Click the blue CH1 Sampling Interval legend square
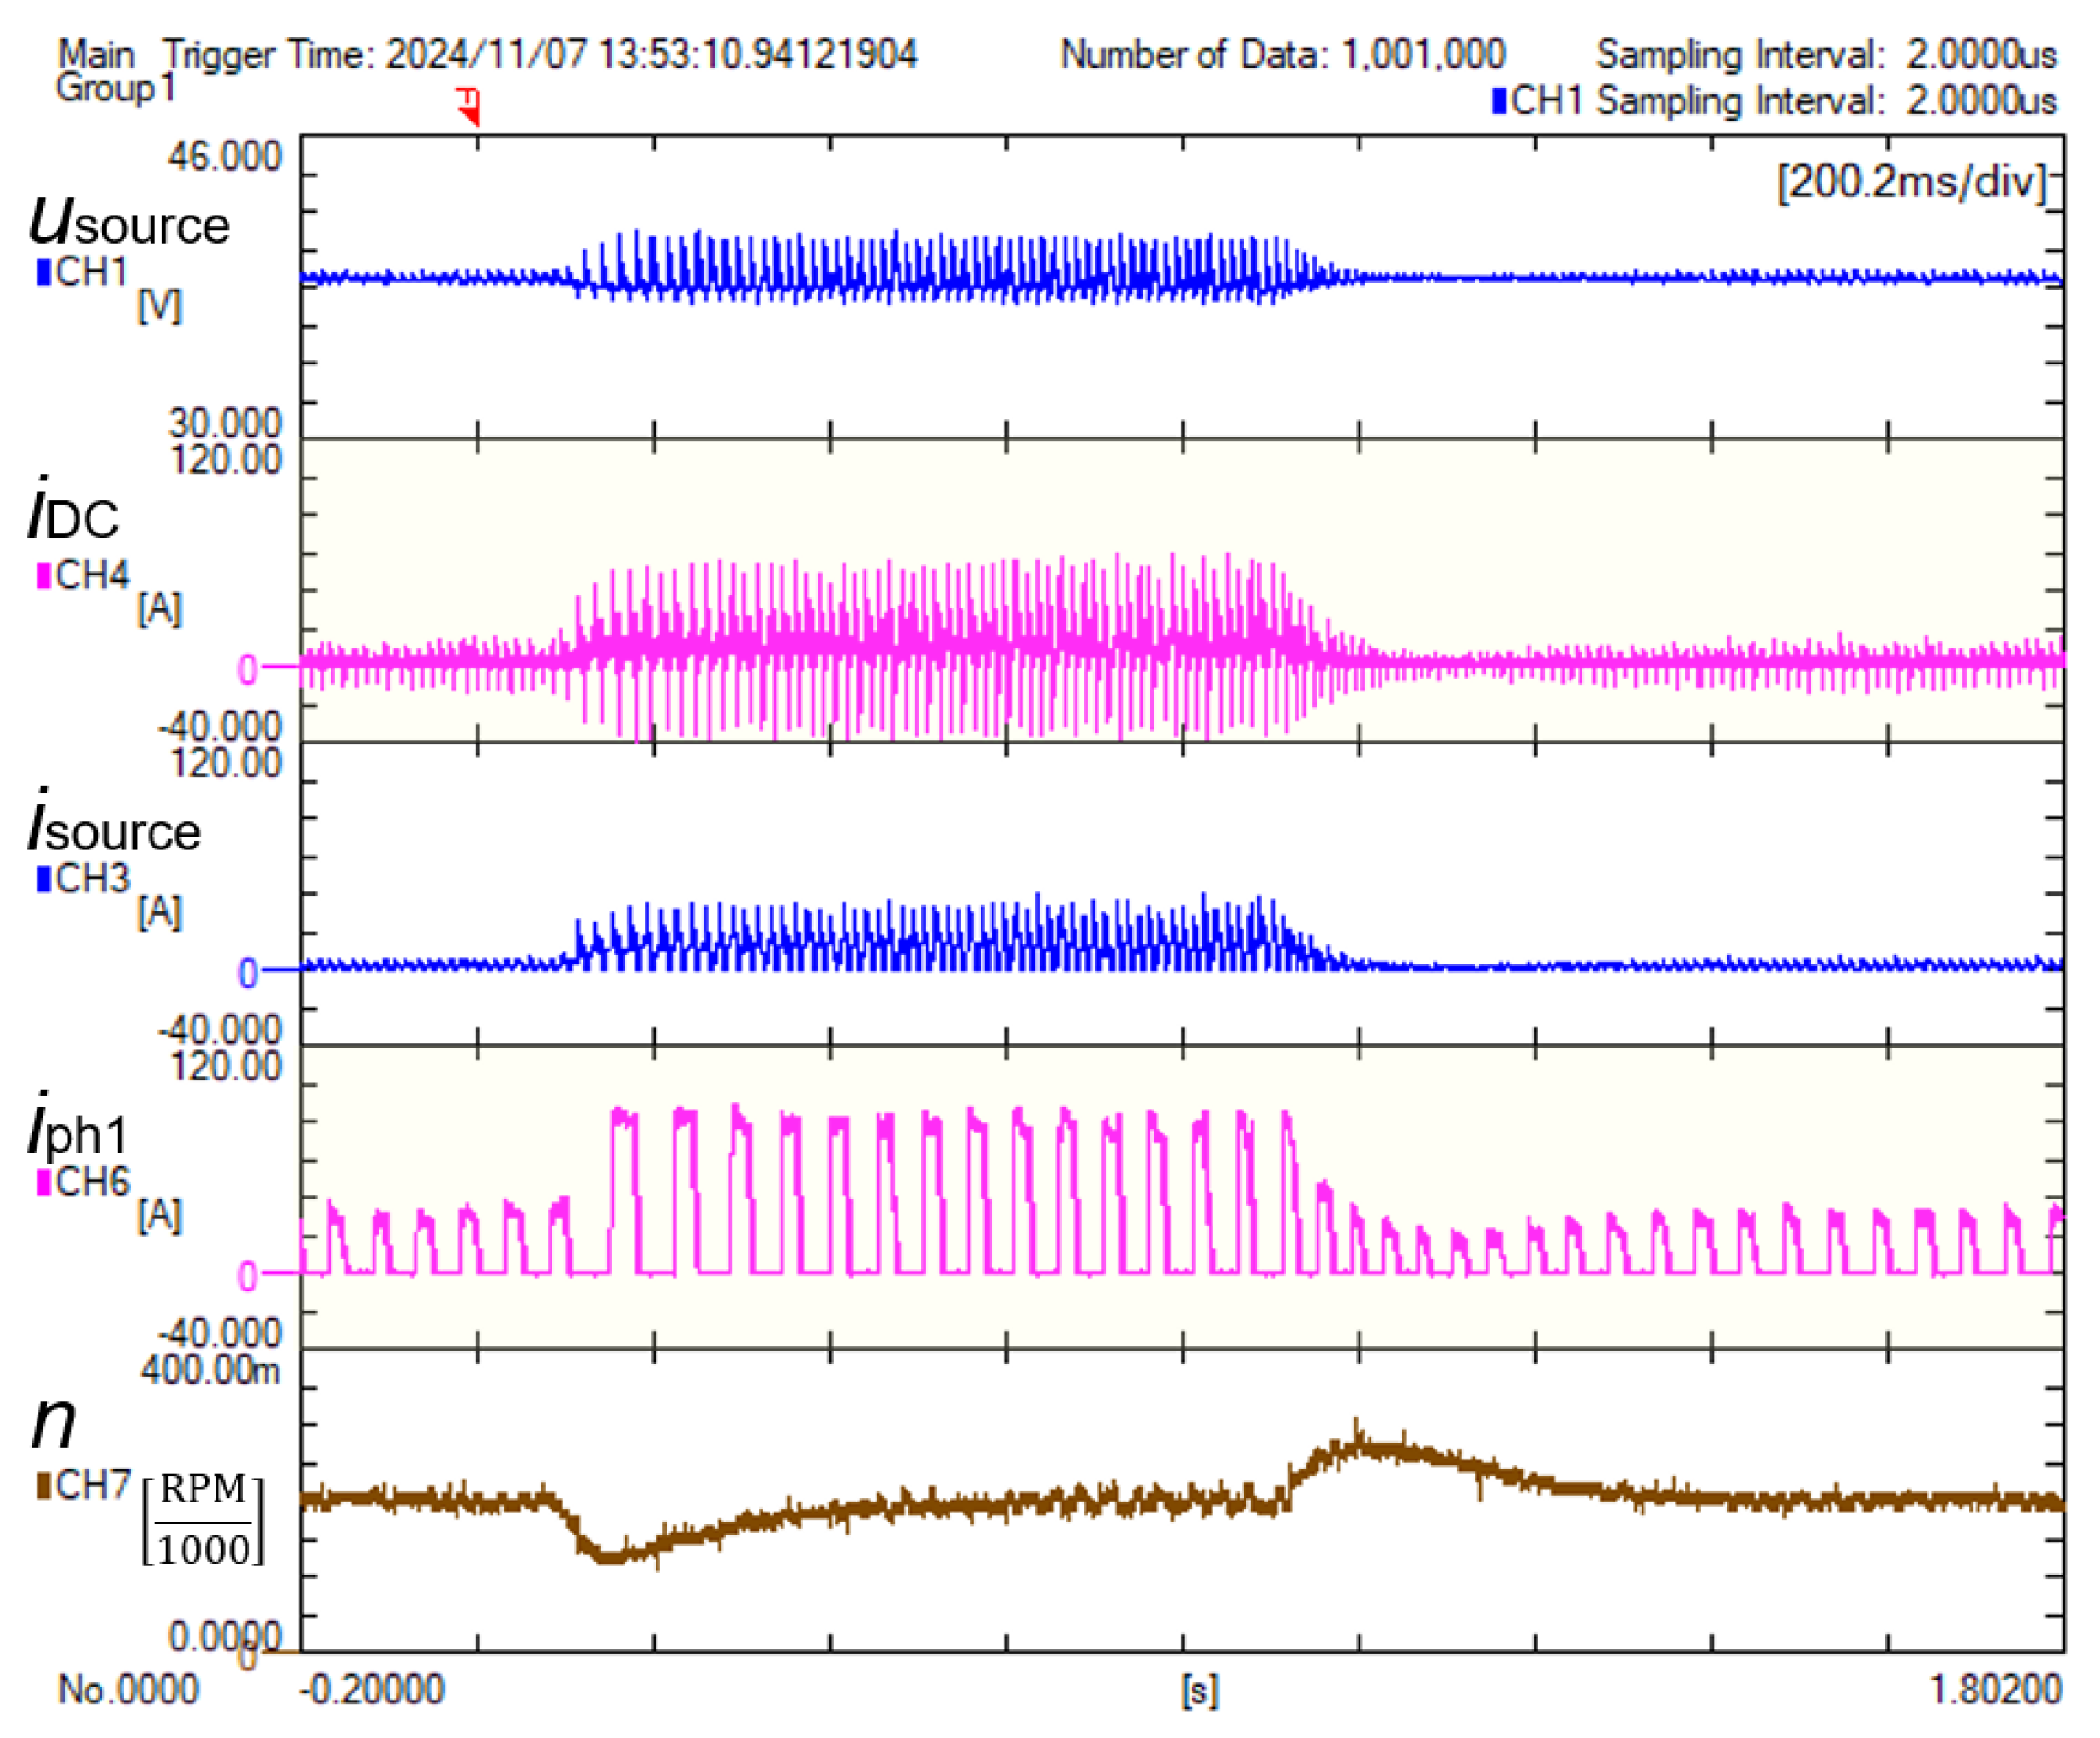The width and height of the screenshot is (2100, 1738). (x=1498, y=100)
